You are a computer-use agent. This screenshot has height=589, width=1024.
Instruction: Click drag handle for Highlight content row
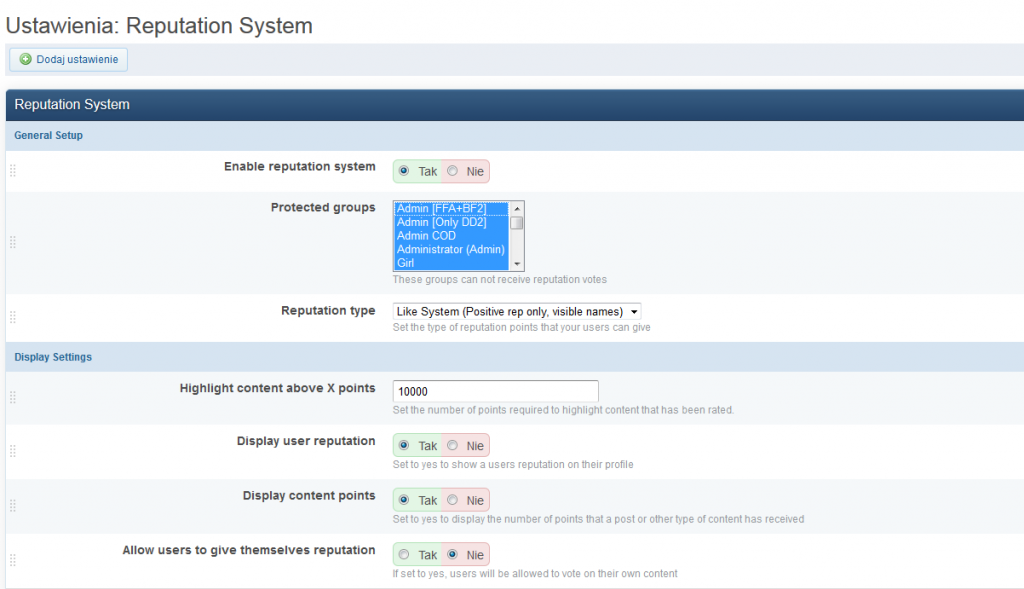[13, 397]
